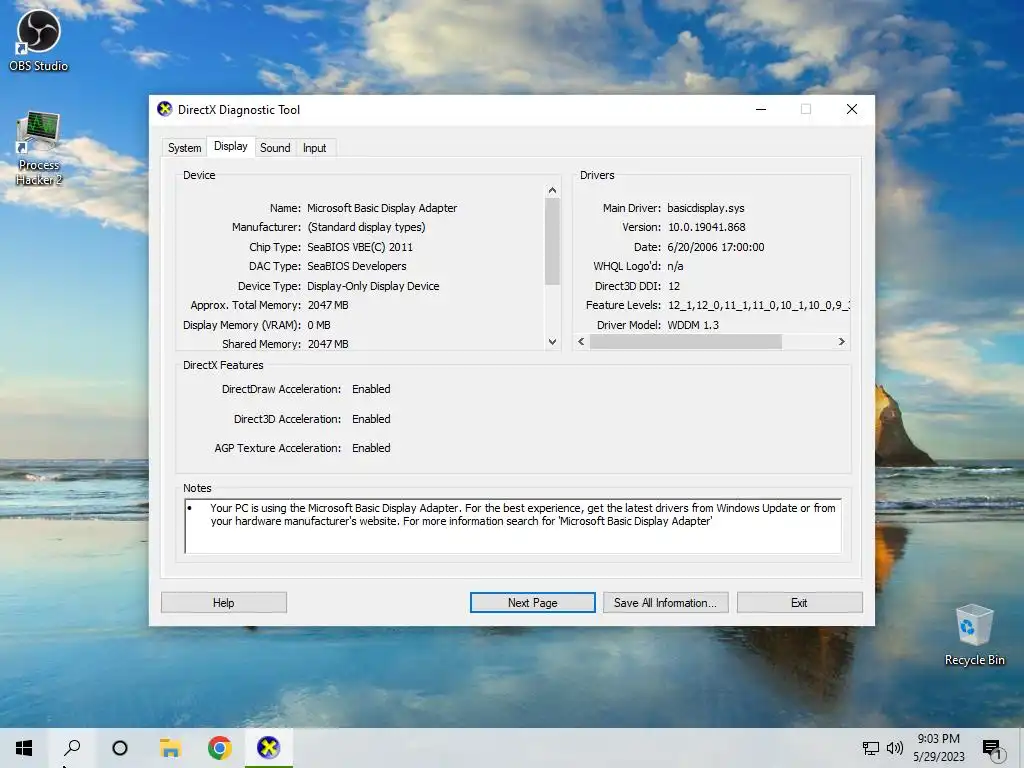1024x768 pixels.
Task: Click 'Display-Only Display Device' value
Action: coord(373,286)
